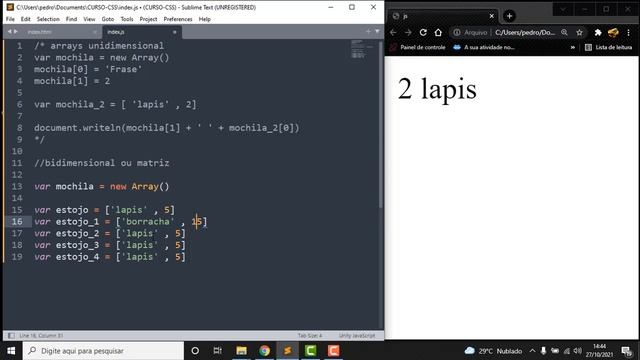Open Cortana circle on the taskbar
The image size is (640, 360).
click(x=195, y=351)
